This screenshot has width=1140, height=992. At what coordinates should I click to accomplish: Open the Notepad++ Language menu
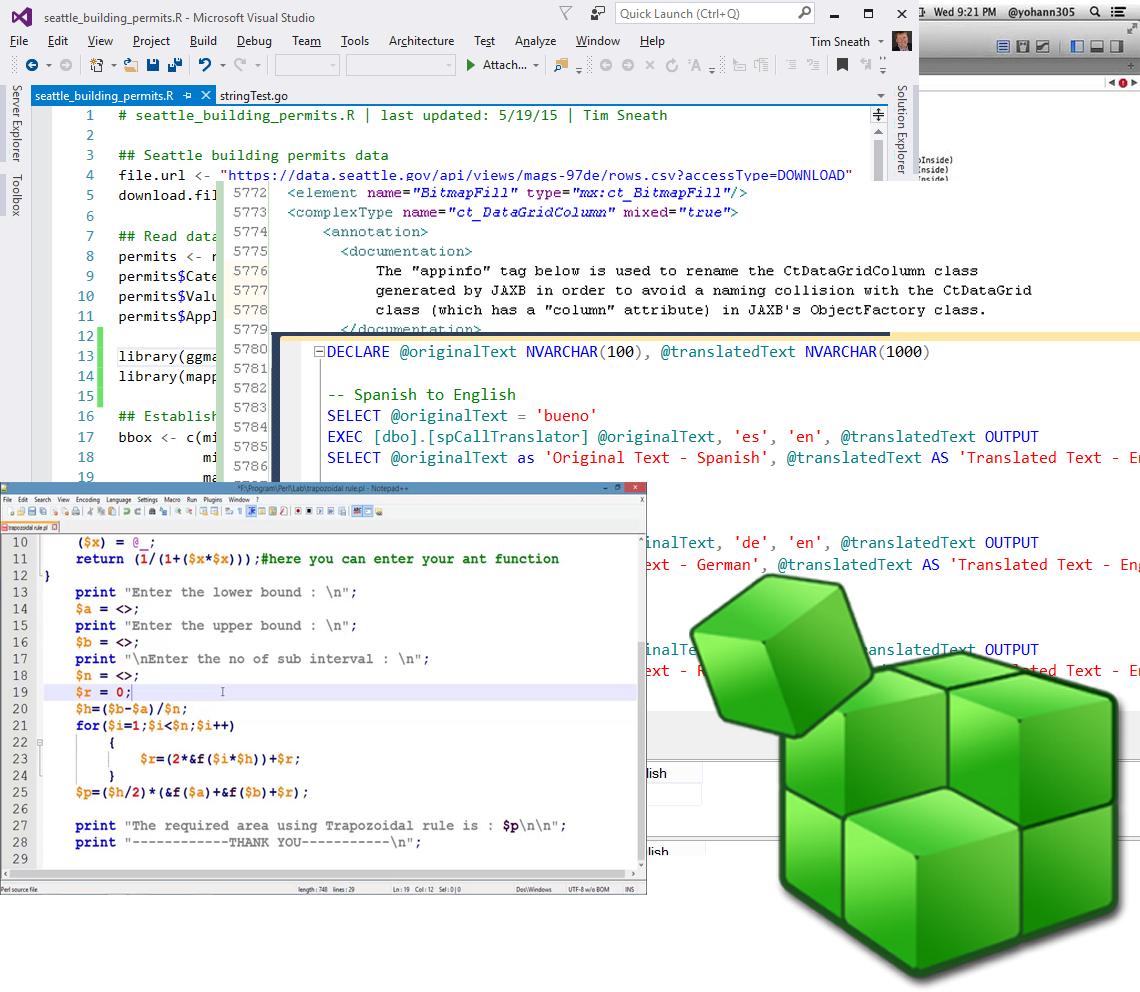pos(119,500)
